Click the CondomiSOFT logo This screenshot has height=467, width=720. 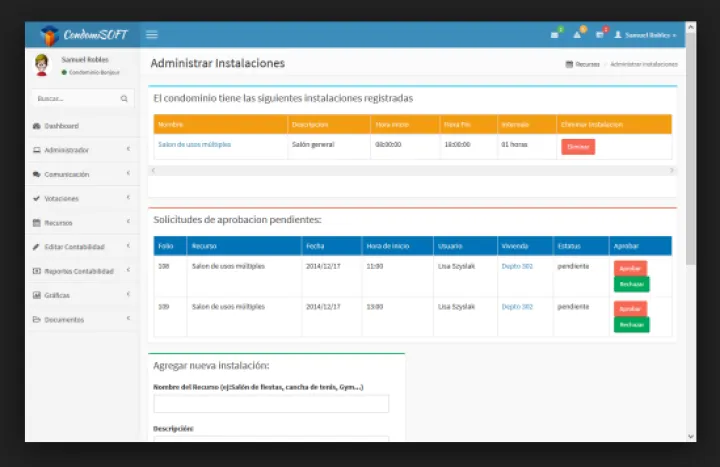click(82, 35)
